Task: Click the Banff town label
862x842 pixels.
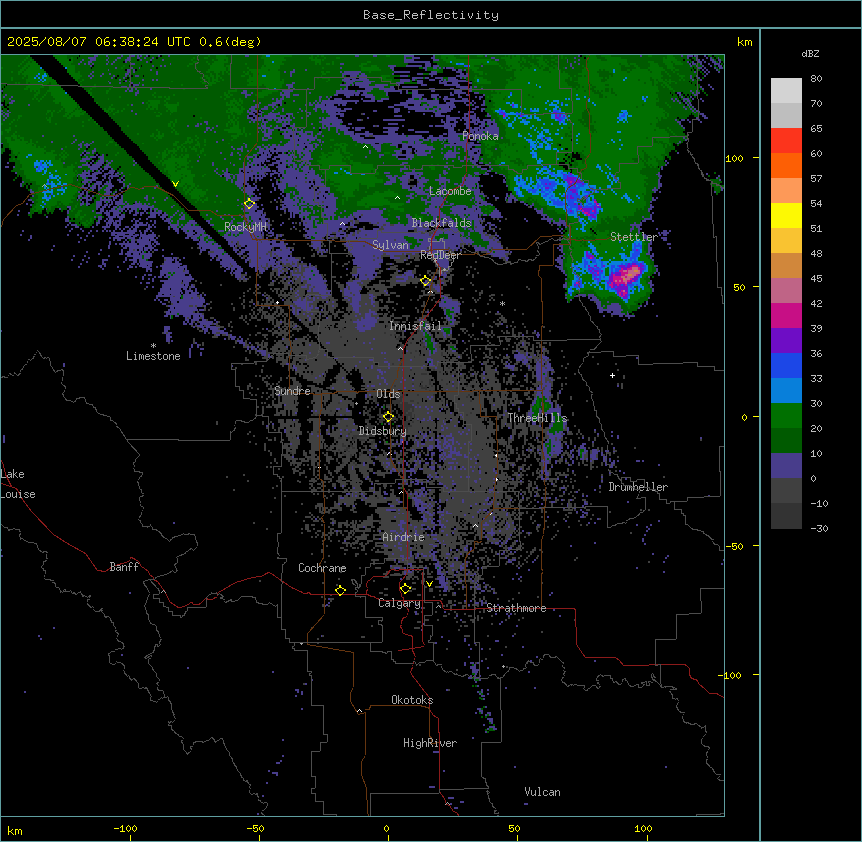Action: (x=124, y=567)
